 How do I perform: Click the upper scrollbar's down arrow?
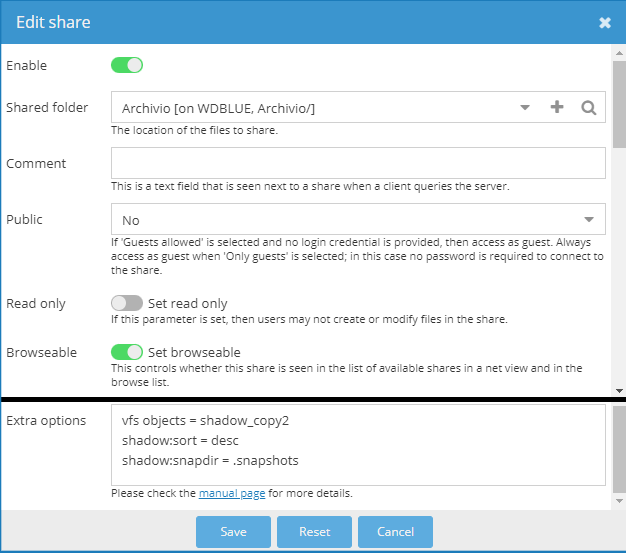click(619, 391)
